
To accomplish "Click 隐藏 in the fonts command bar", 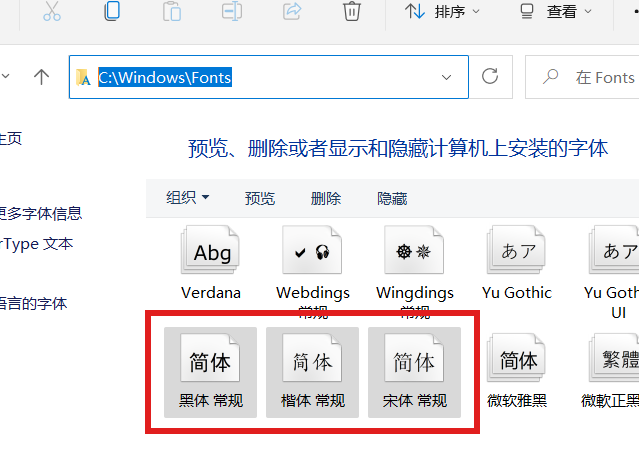I will point(392,198).
